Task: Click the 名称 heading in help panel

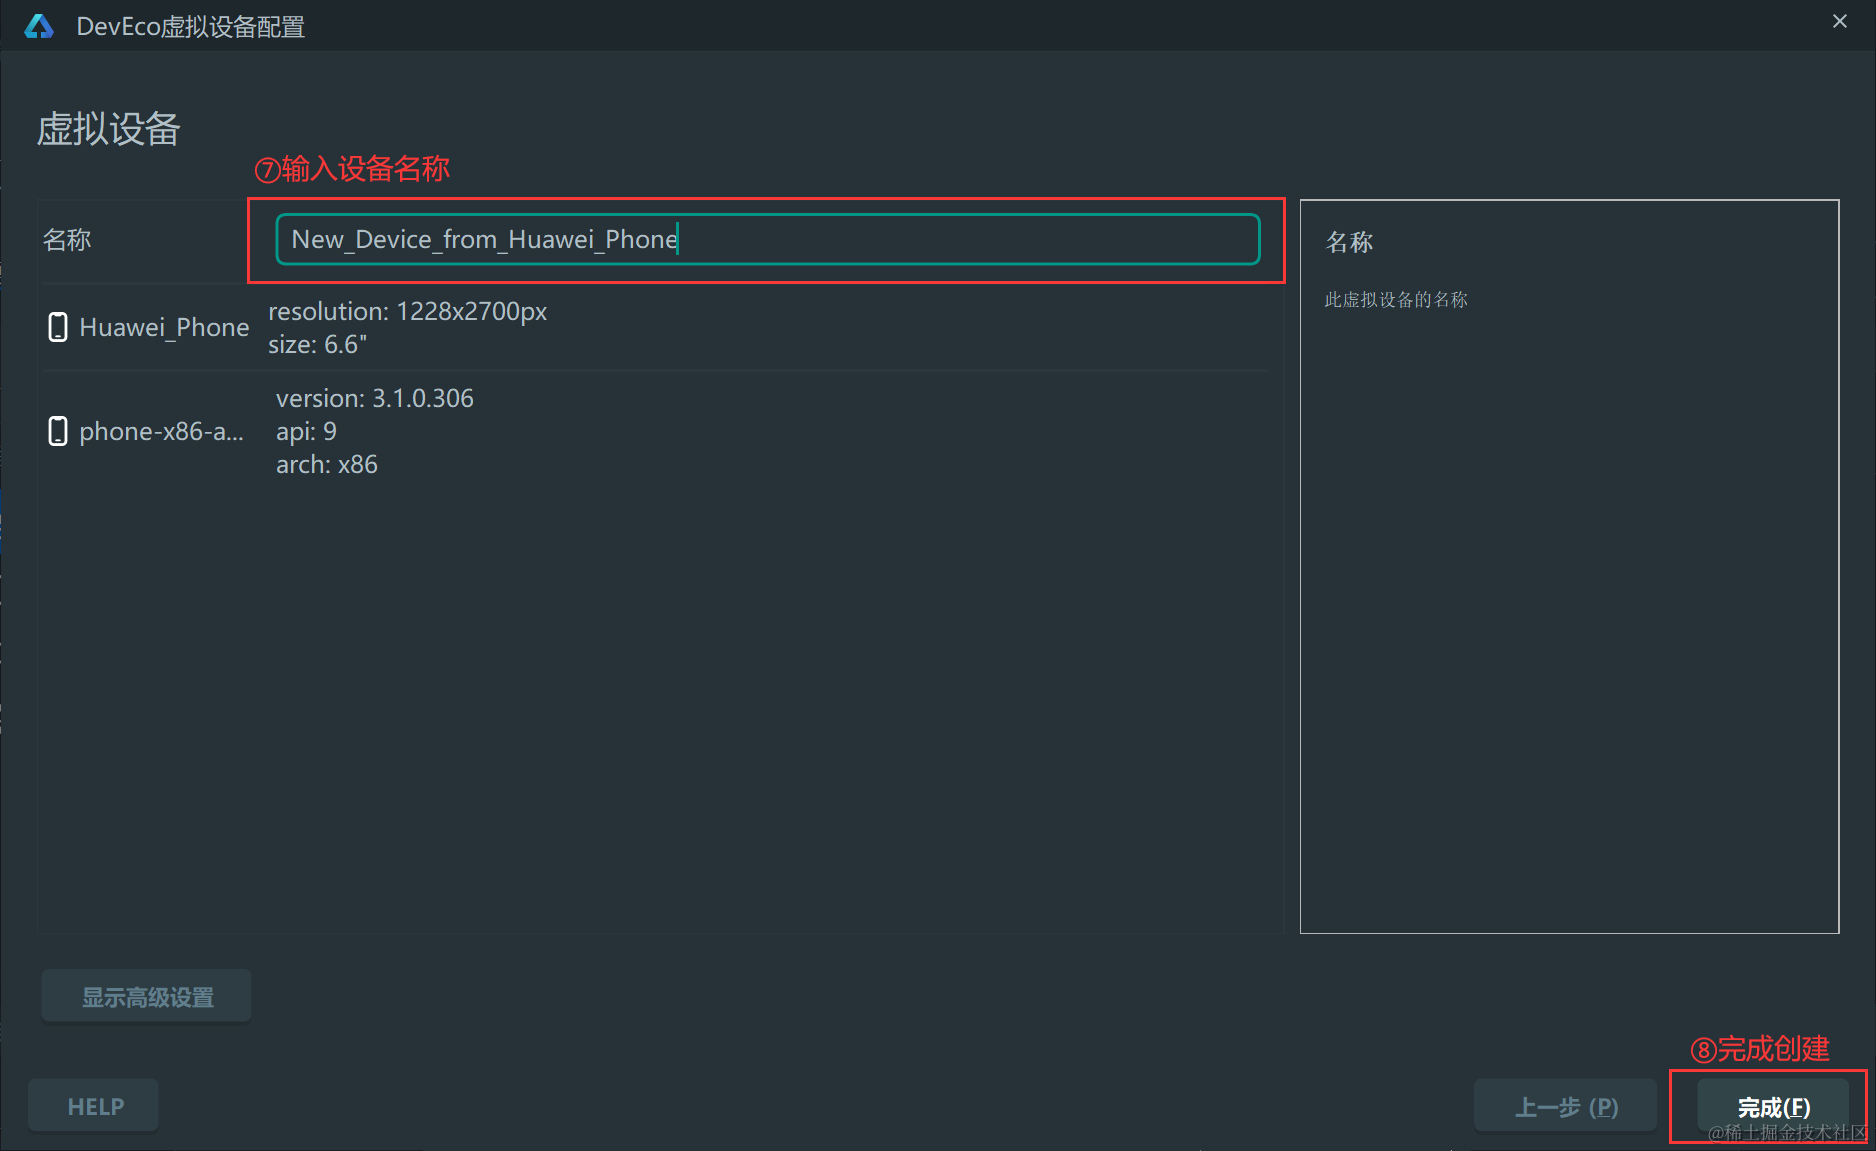Action: tap(1349, 242)
